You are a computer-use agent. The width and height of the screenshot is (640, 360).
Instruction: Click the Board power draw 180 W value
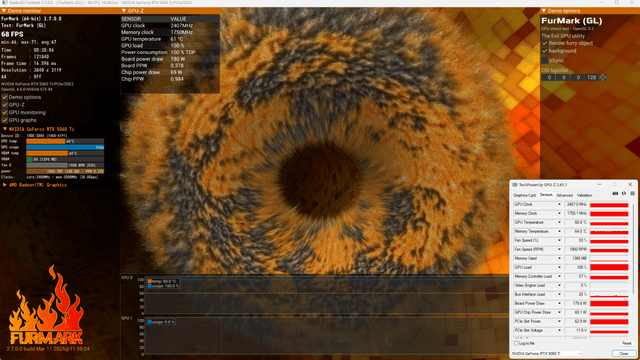pos(178,59)
